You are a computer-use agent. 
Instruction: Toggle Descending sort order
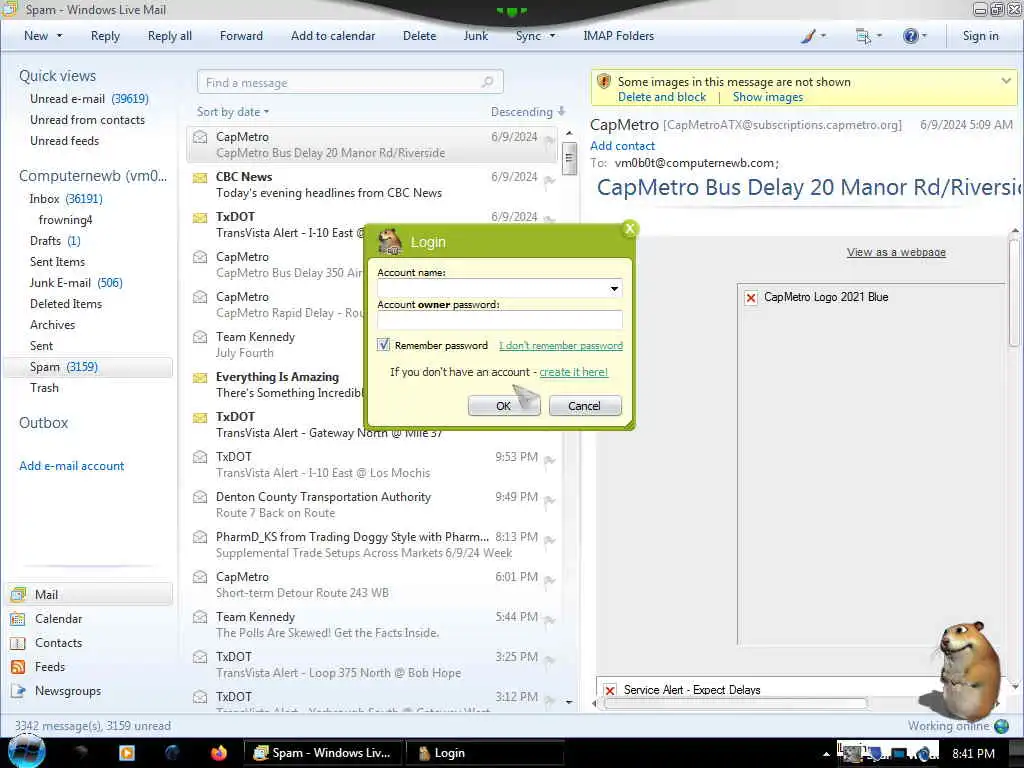pyautogui.click(x=528, y=112)
